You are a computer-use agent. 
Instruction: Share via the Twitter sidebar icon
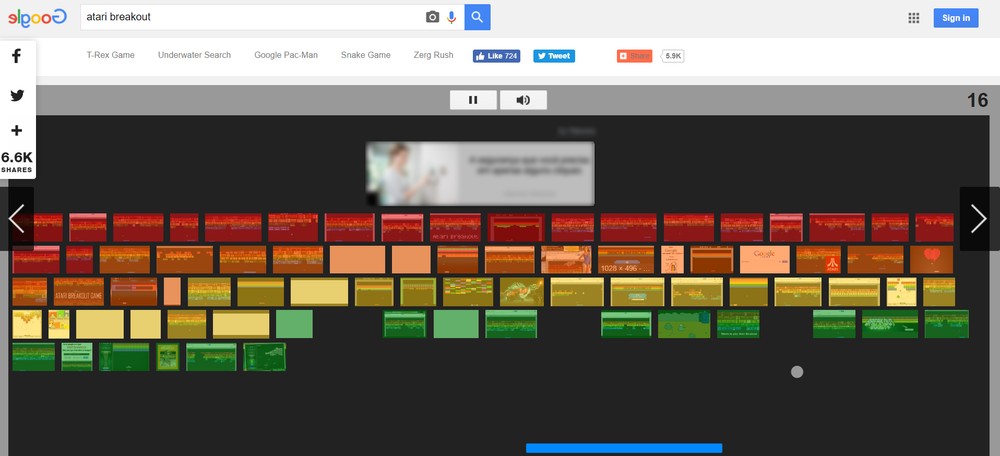pos(17,96)
